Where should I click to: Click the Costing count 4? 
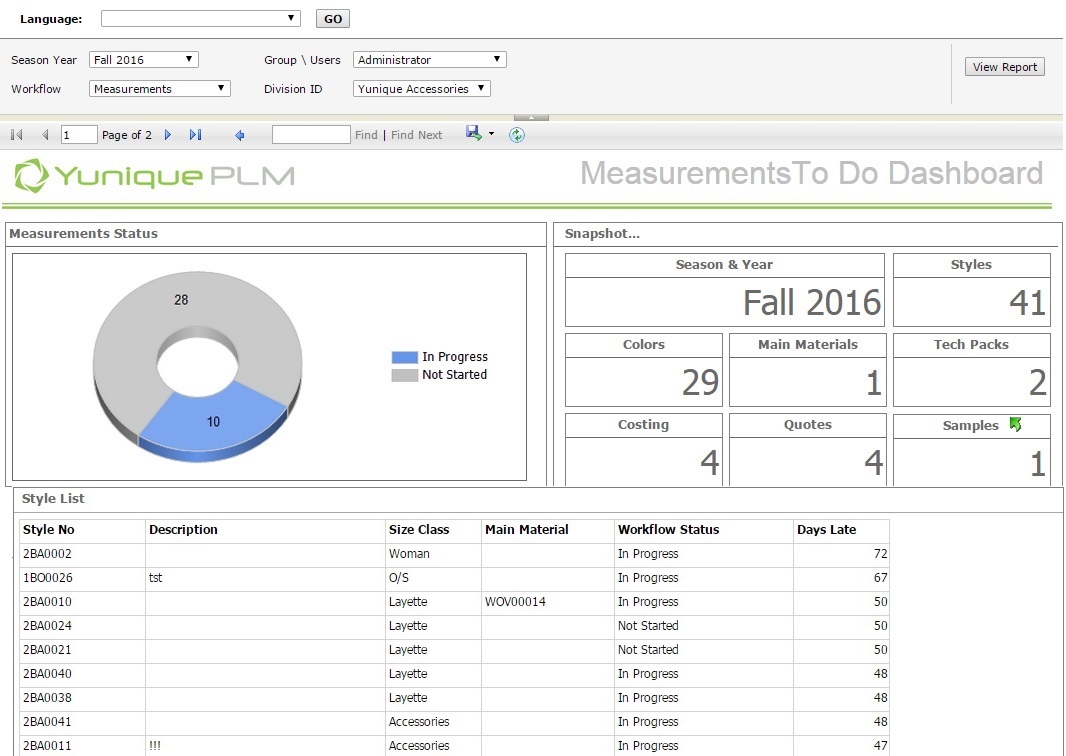tap(710, 462)
